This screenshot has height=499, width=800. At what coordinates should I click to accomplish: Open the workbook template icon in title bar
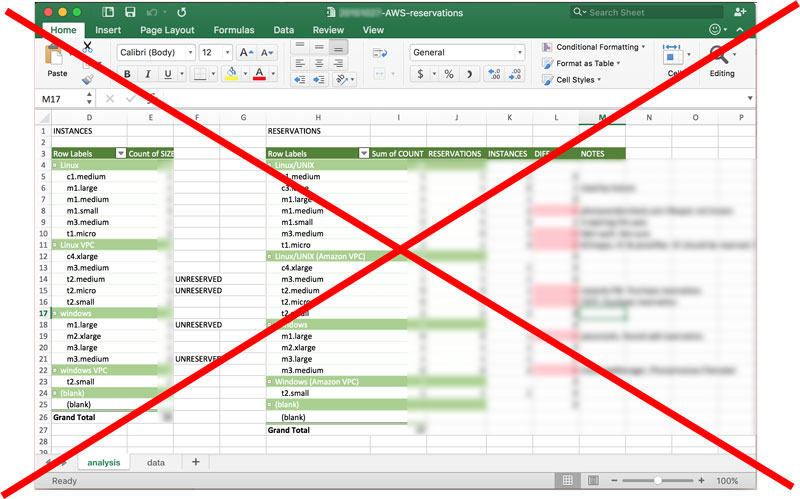[x=108, y=12]
